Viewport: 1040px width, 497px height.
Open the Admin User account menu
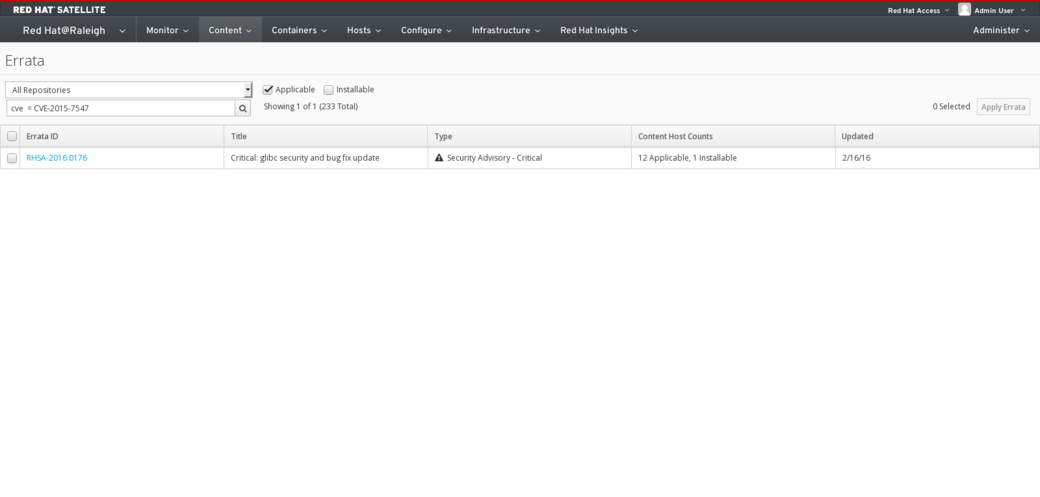click(x=1000, y=11)
